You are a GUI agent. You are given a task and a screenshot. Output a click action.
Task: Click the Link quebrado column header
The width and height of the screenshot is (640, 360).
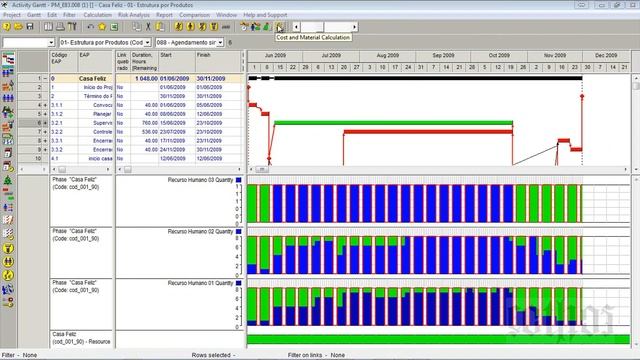tap(123, 62)
